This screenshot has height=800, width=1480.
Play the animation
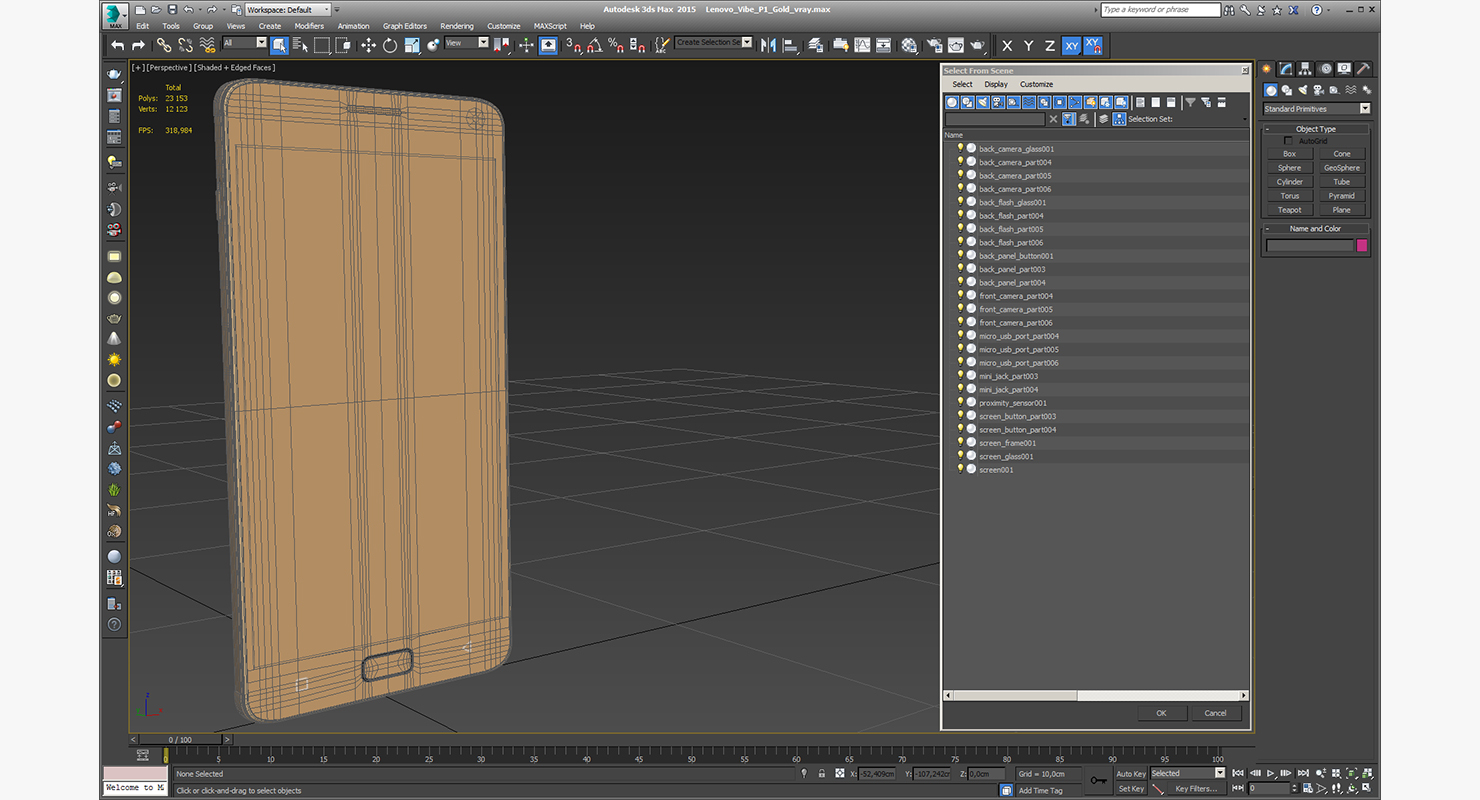click(1271, 773)
